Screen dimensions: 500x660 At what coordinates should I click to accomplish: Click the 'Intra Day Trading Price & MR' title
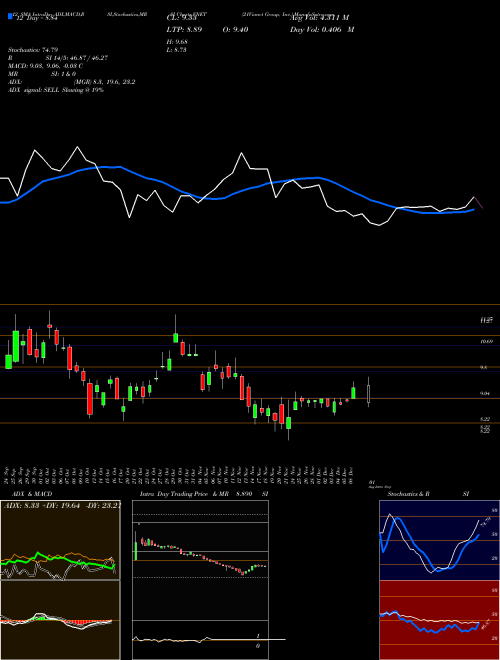[184, 494]
